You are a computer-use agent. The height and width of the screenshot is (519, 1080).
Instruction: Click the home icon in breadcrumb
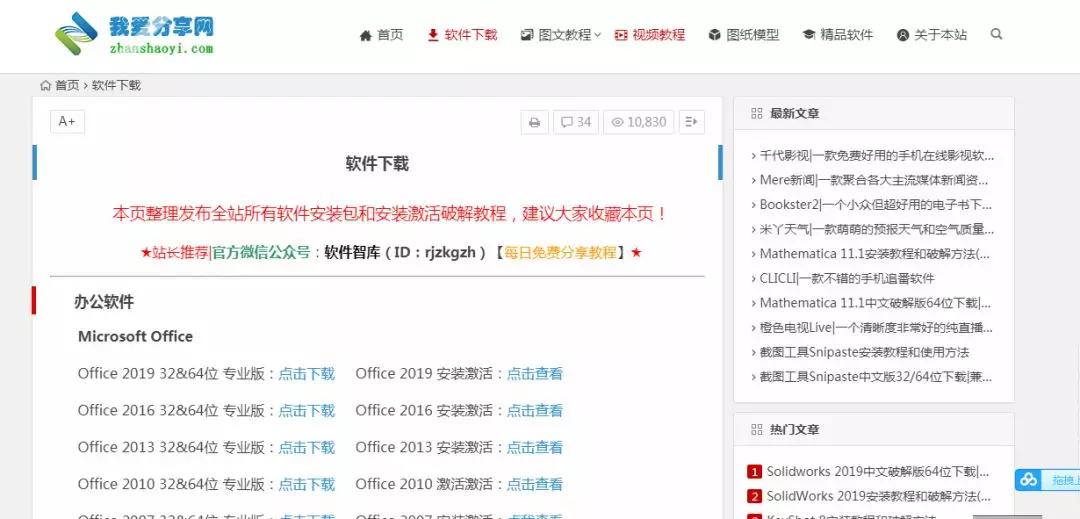pos(46,85)
